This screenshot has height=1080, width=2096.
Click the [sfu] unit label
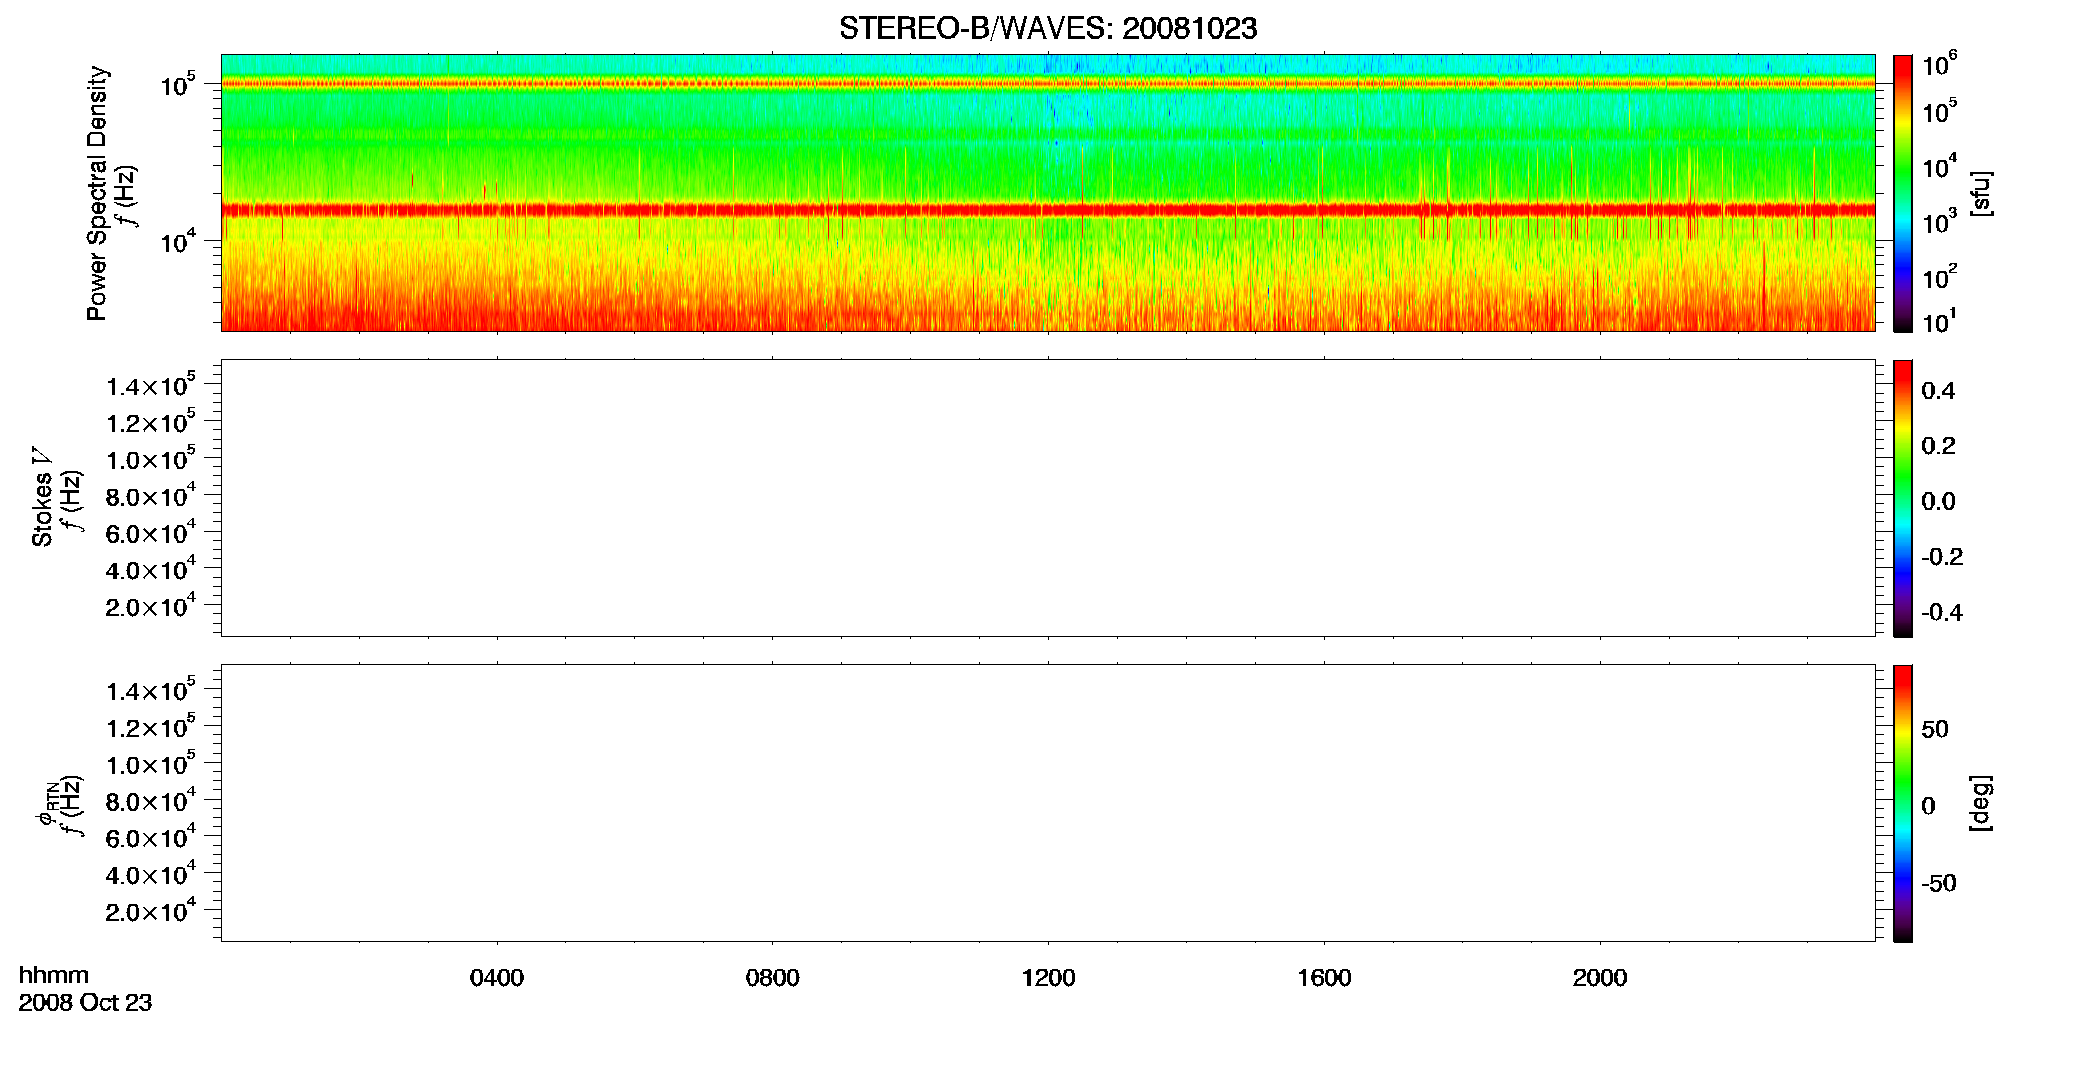(x=1980, y=193)
